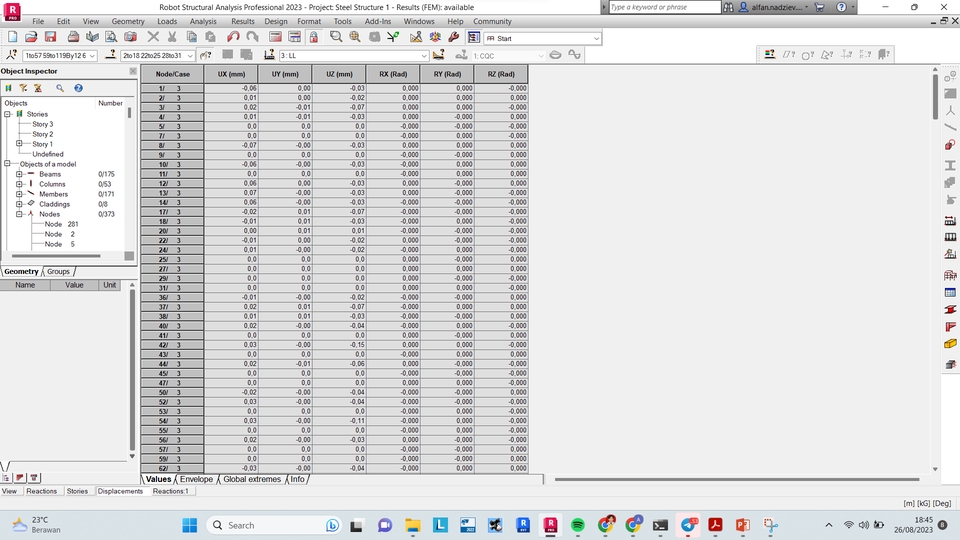The width and height of the screenshot is (960, 540).
Task: Open the Reactions bottom view tab
Action: 42,491
